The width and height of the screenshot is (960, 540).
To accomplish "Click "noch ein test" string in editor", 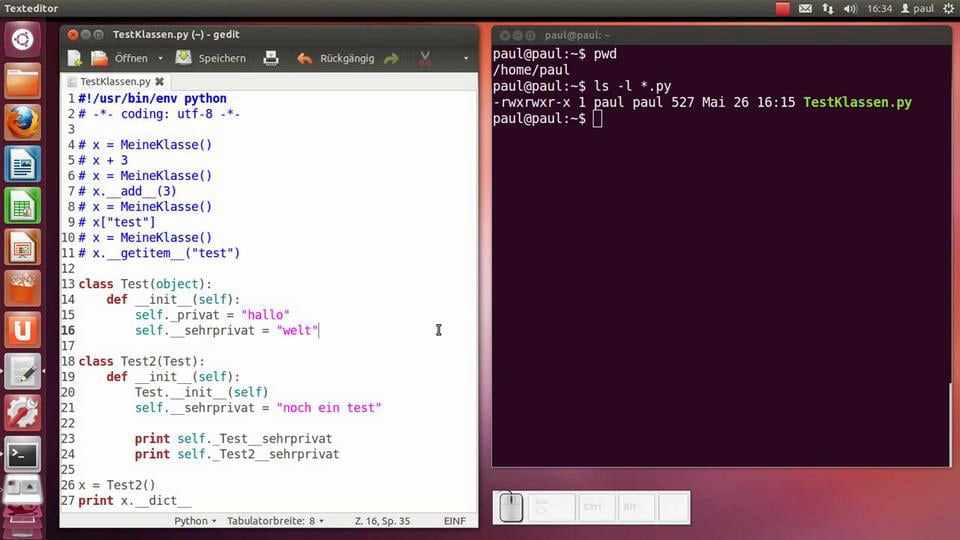I will pos(329,408).
